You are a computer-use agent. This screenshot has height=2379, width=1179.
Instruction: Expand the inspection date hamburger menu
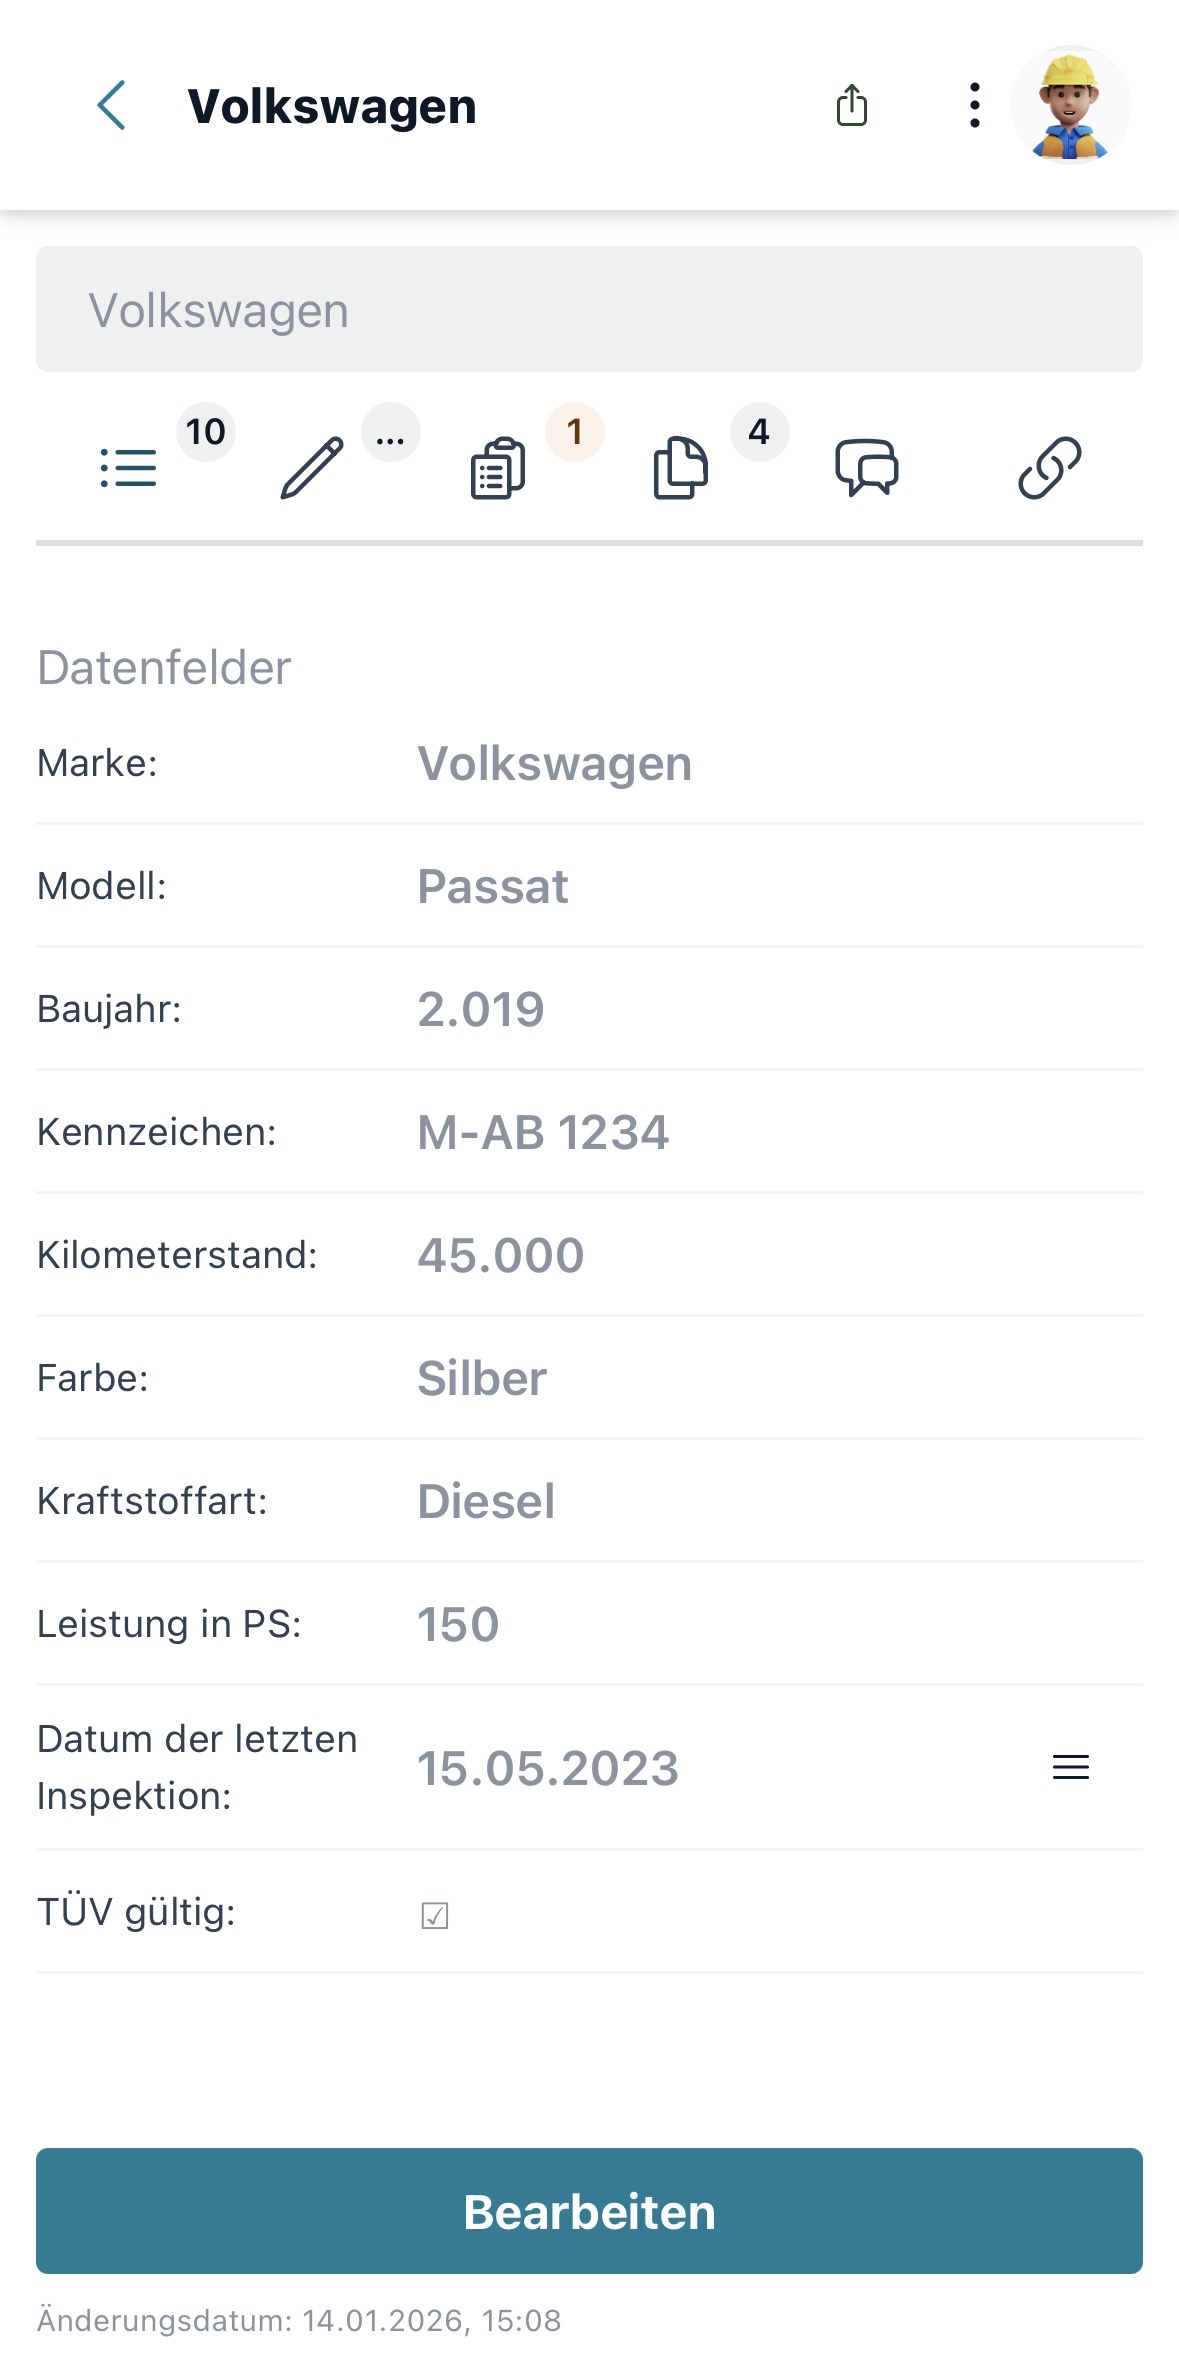coord(1070,1767)
